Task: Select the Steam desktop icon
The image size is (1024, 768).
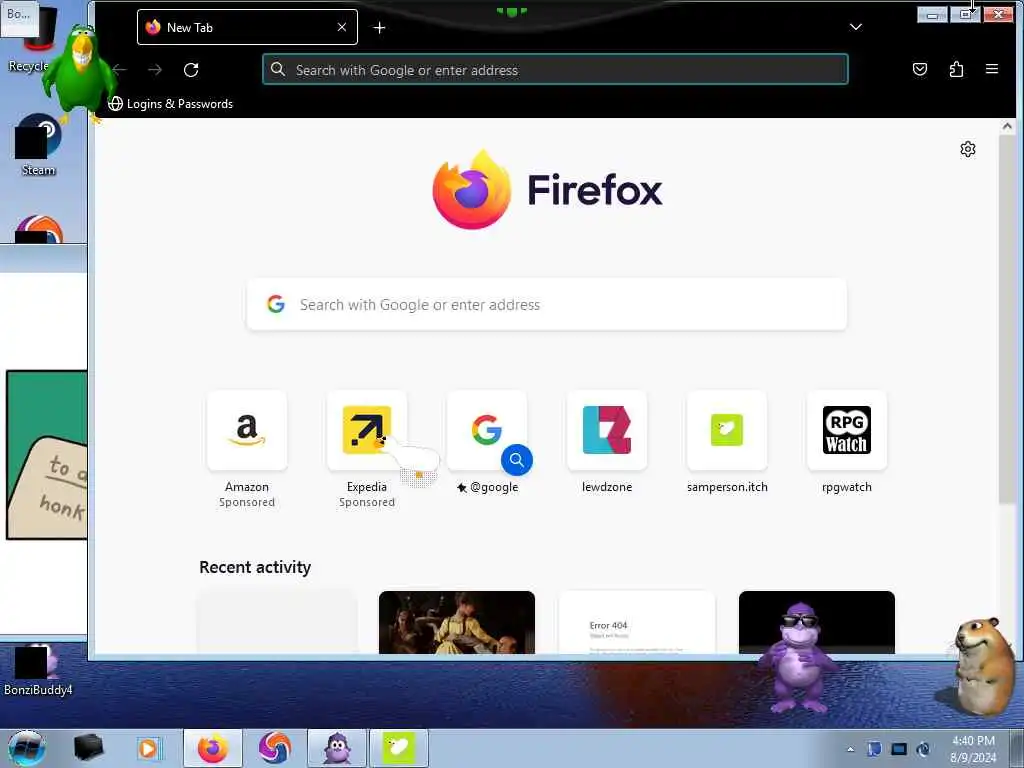Action: pos(39,145)
